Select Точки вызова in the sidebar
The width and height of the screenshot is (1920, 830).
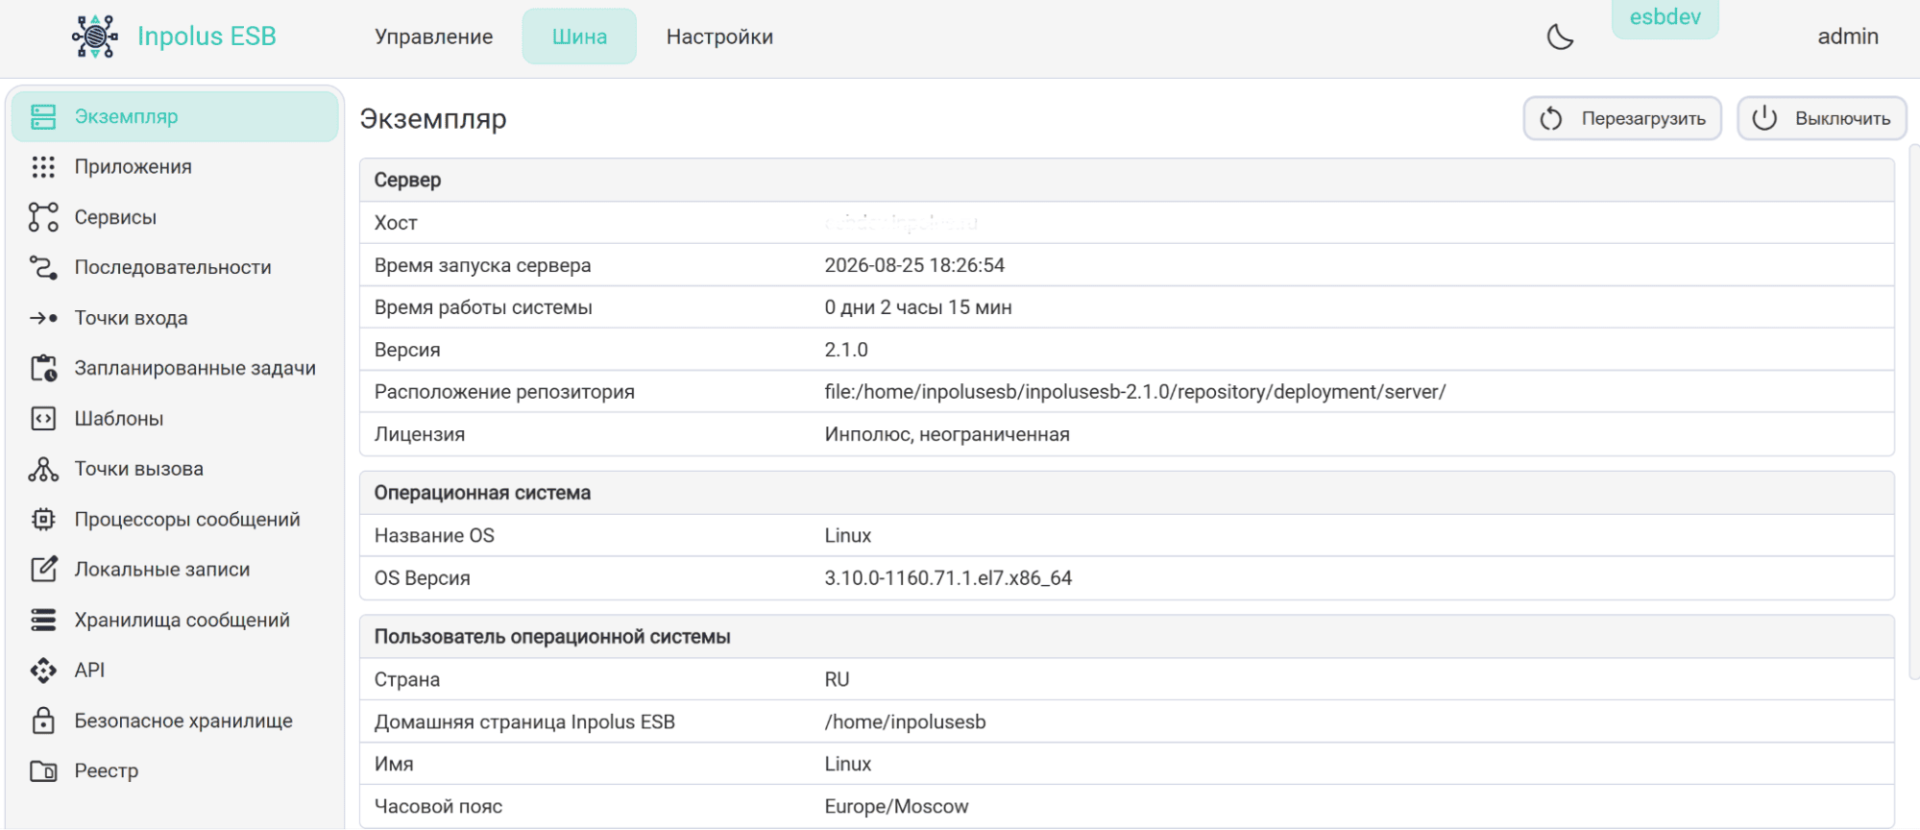click(x=139, y=469)
